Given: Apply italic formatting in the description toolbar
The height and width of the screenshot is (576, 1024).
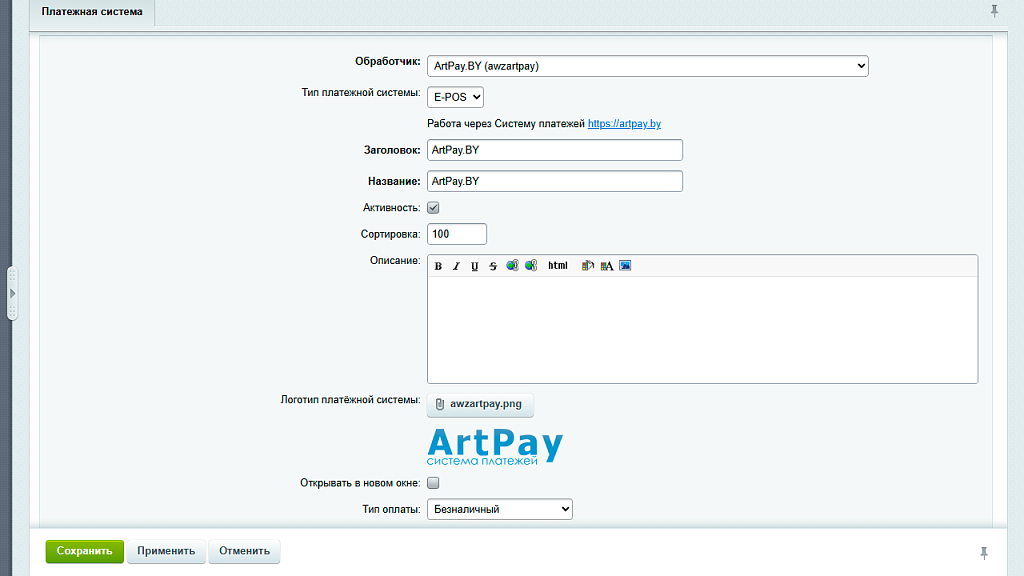Looking at the screenshot, I should pos(456,265).
